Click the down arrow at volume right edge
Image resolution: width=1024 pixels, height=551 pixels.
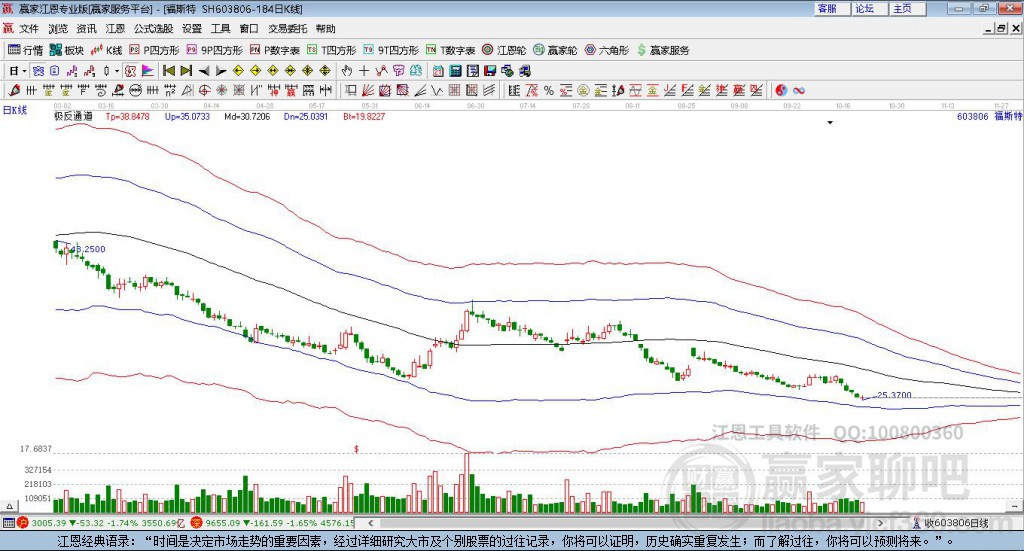click(1014, 505)
